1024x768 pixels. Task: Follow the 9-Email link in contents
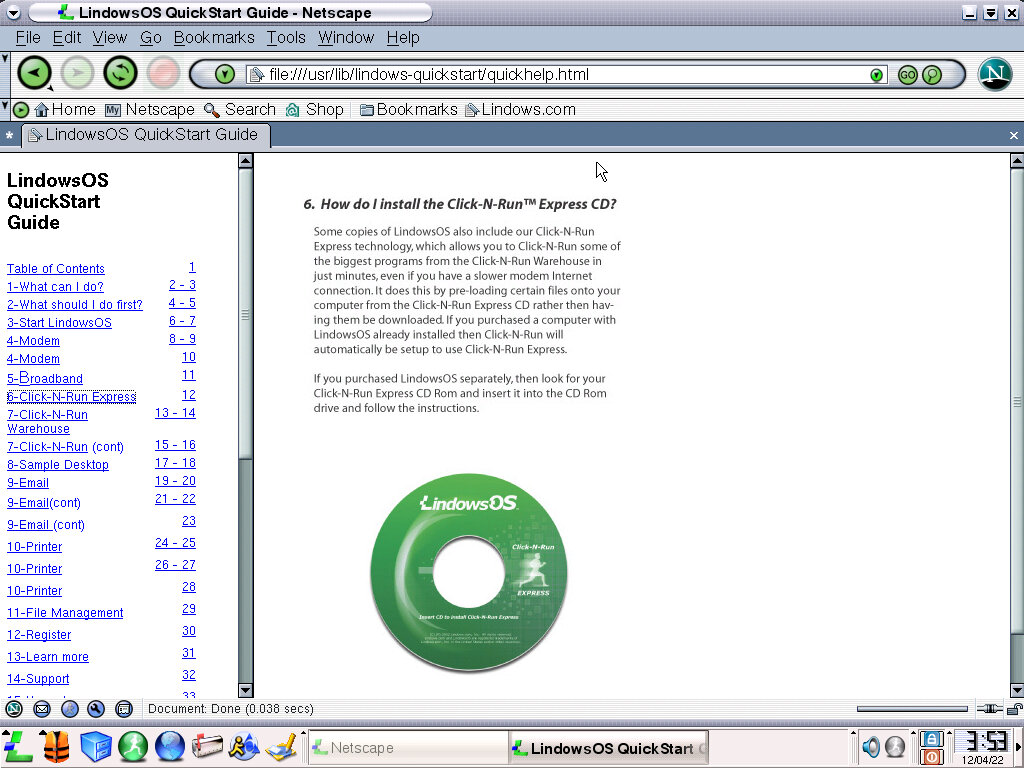[x=28, y=483]
